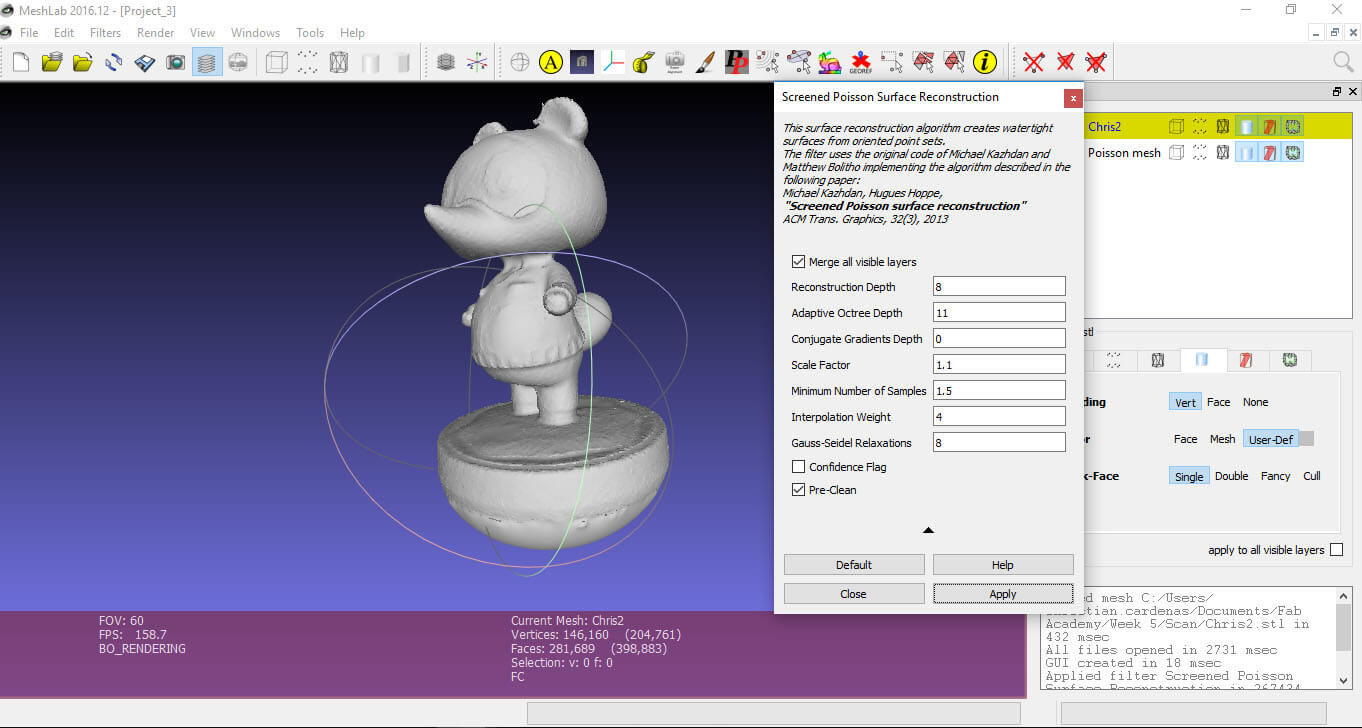Show the yellow layer info icon
The width and height of the screenshot is (1362, 728).
tap(985, 62)
